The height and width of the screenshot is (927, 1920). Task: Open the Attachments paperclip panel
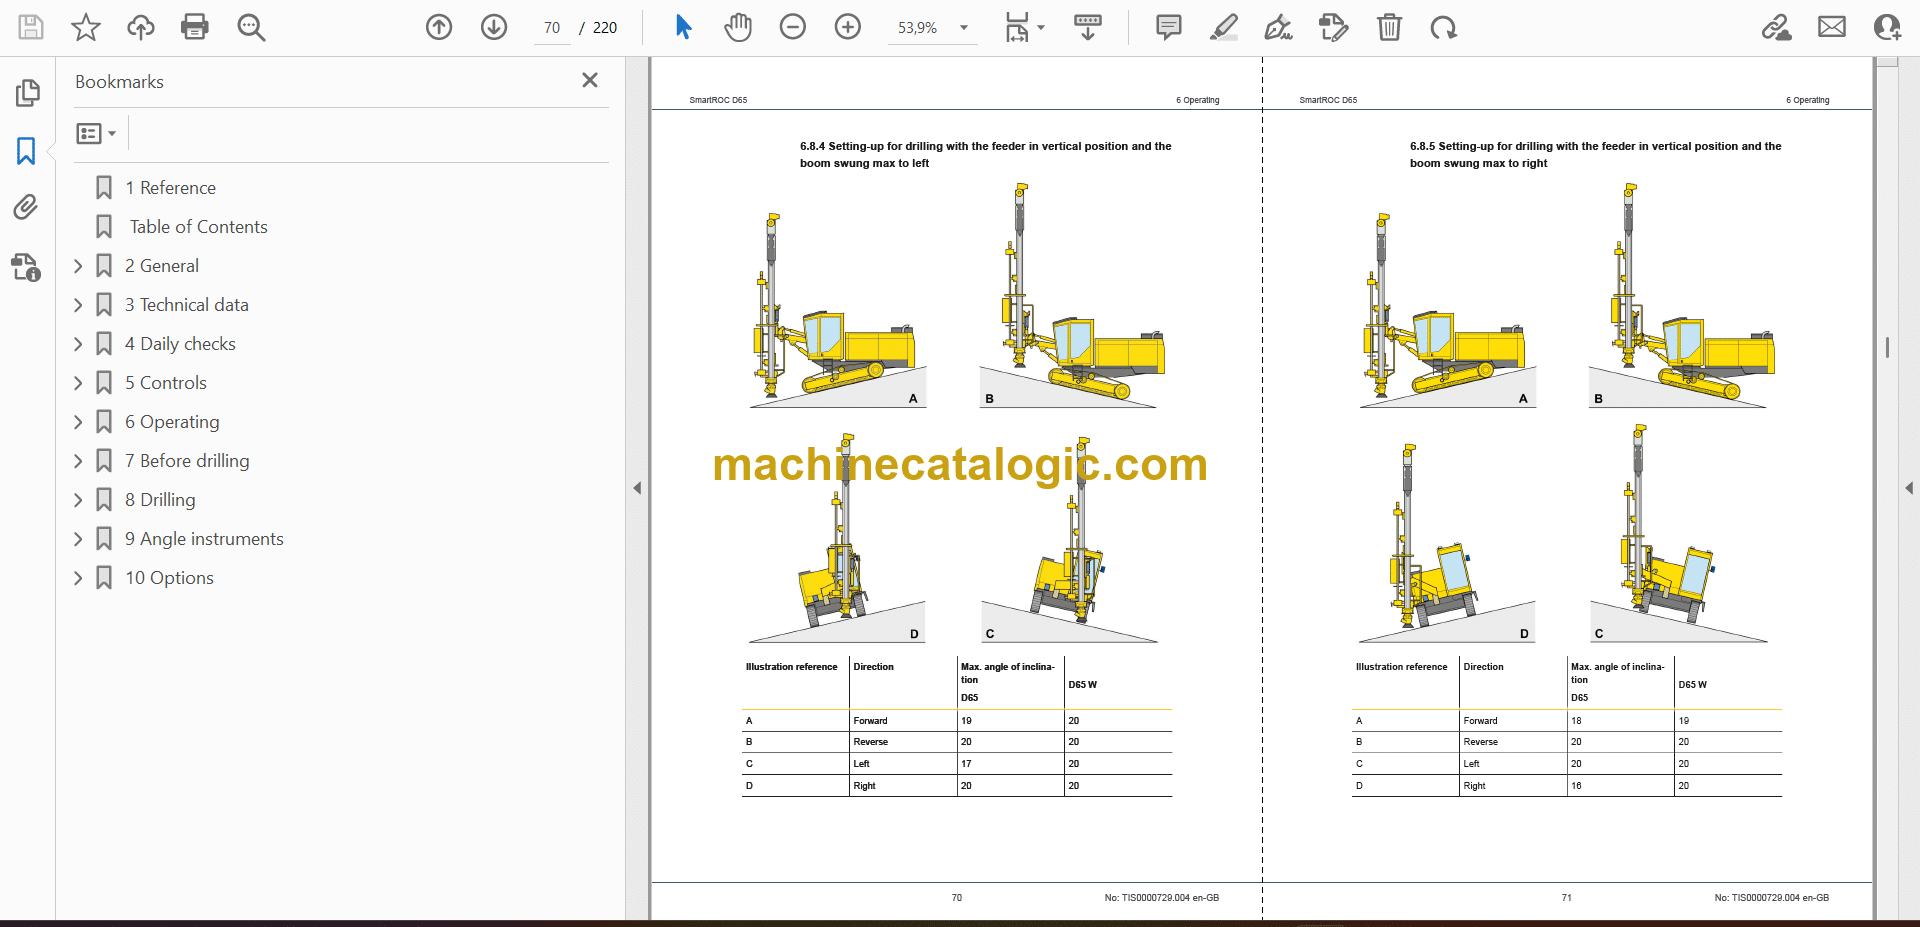[x=26, y=207]
